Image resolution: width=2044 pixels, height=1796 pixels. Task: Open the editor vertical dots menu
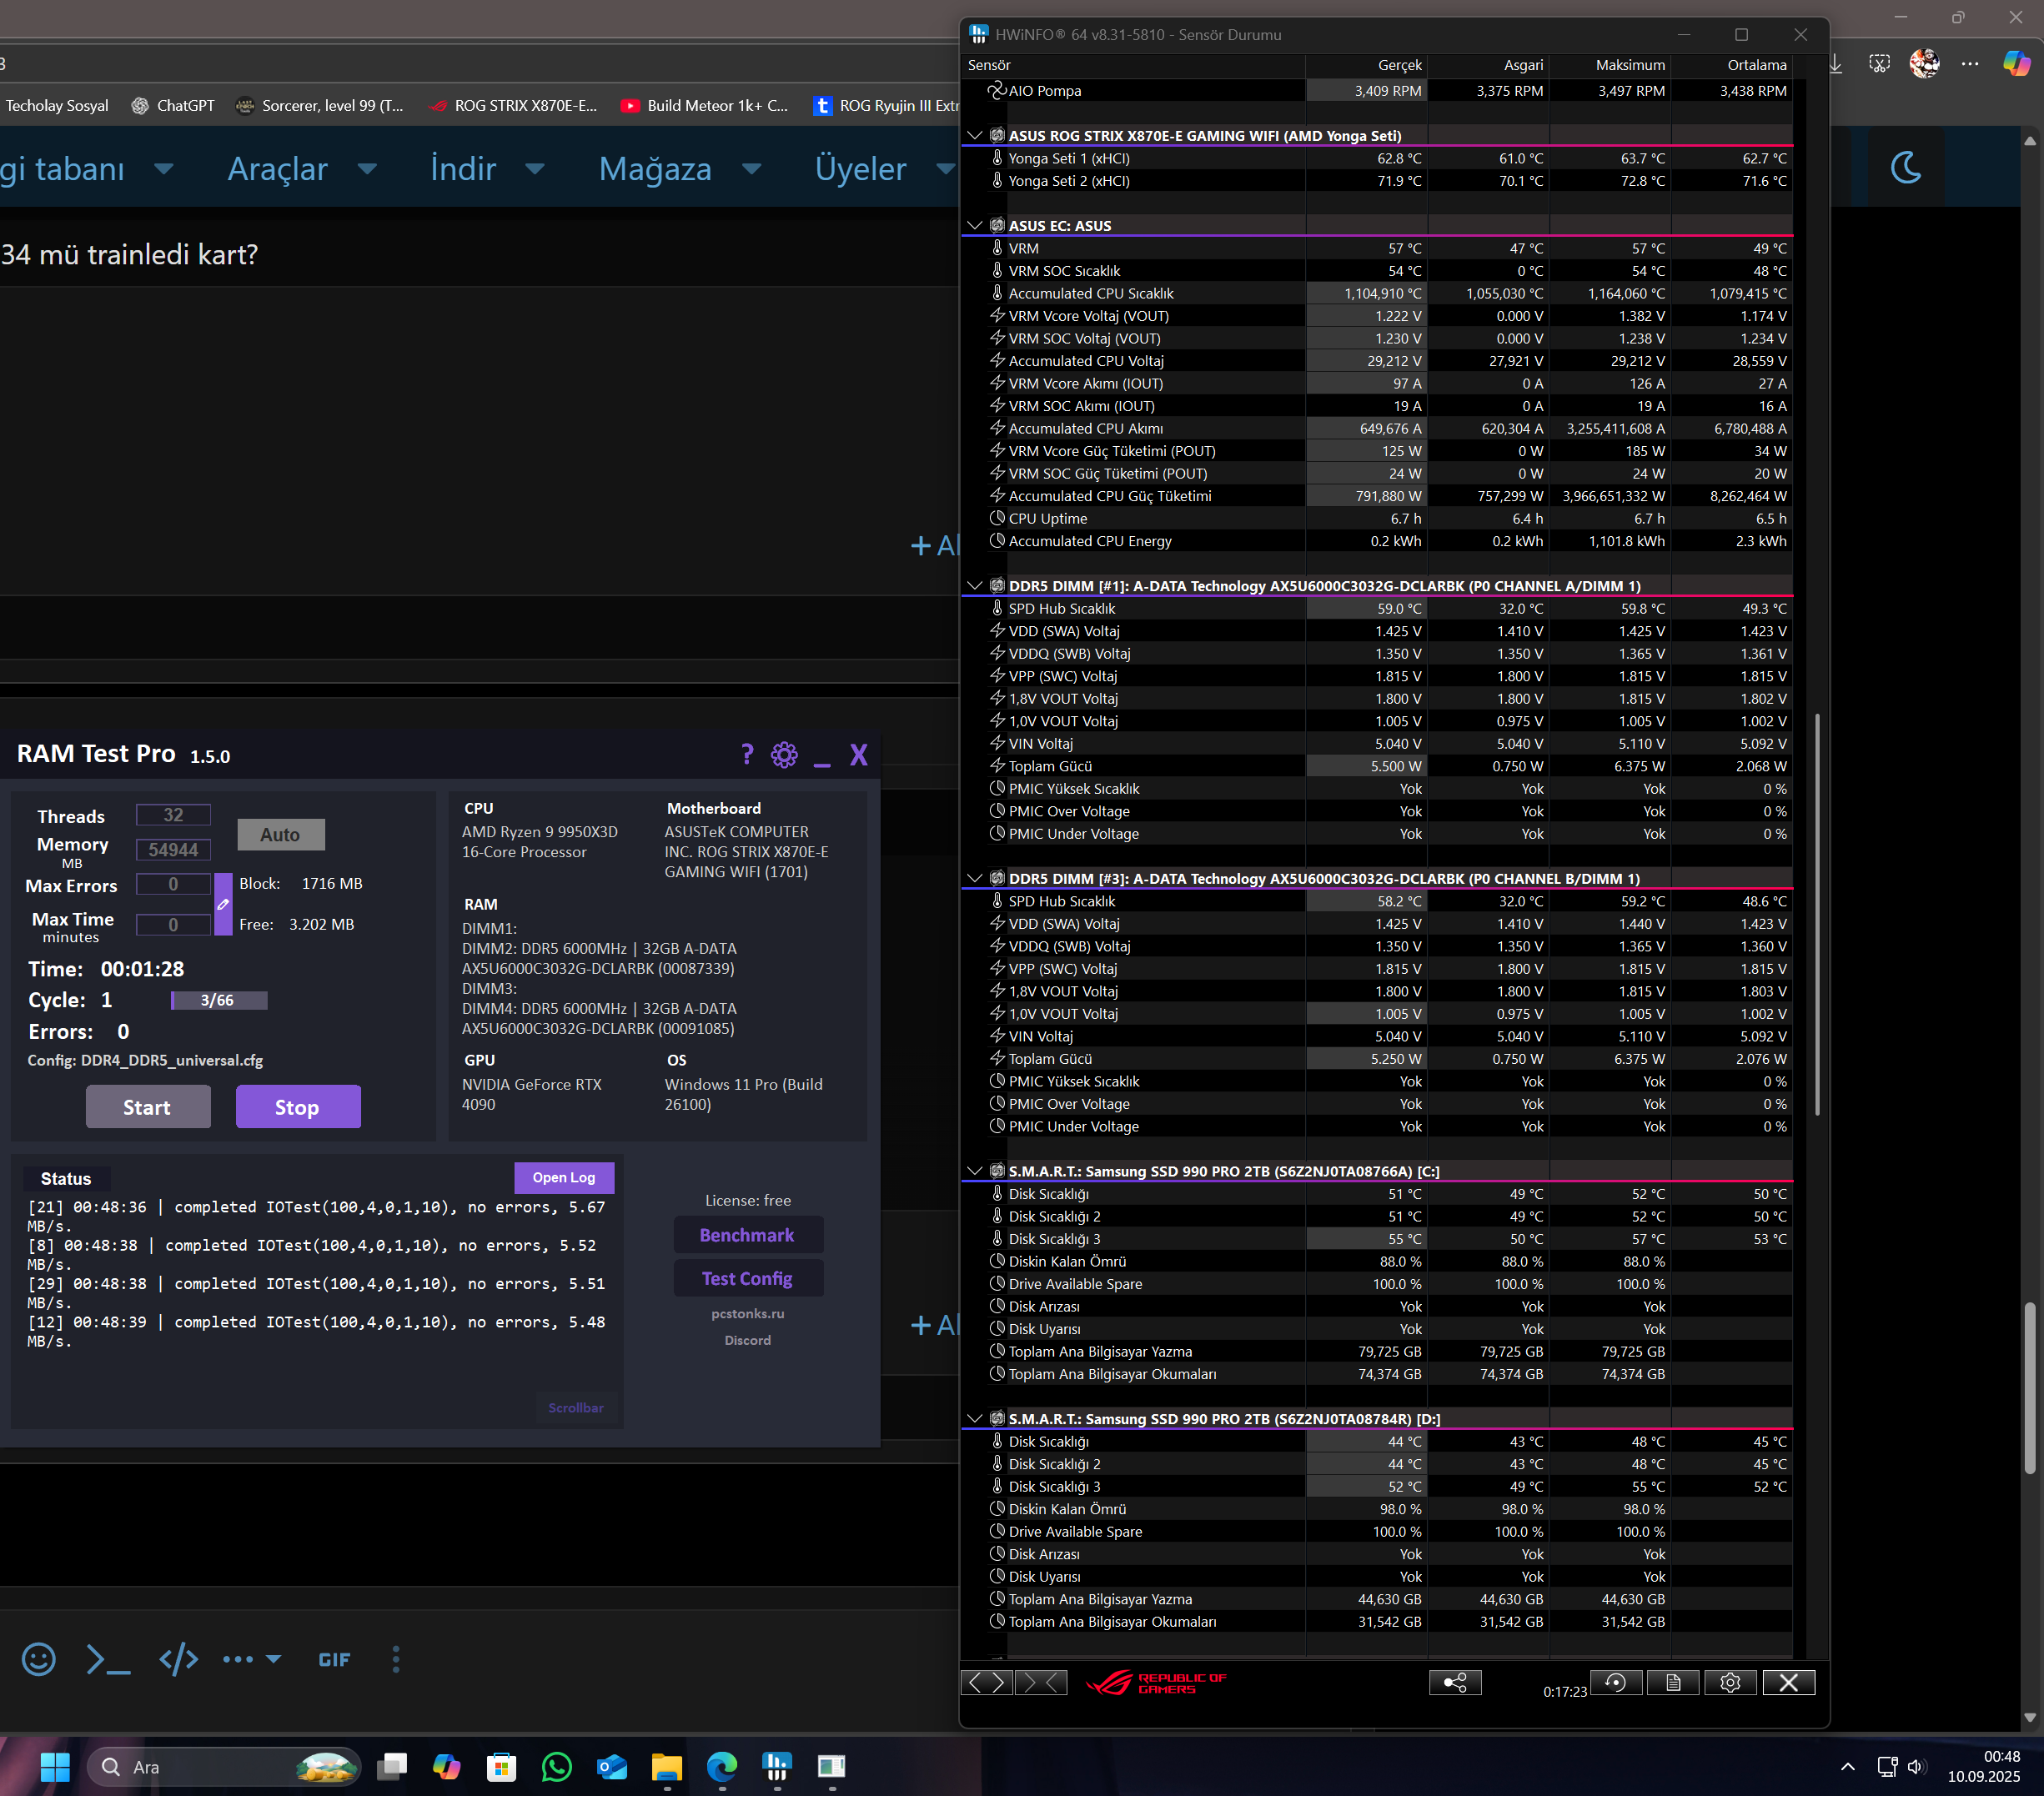pos(396,1660)
